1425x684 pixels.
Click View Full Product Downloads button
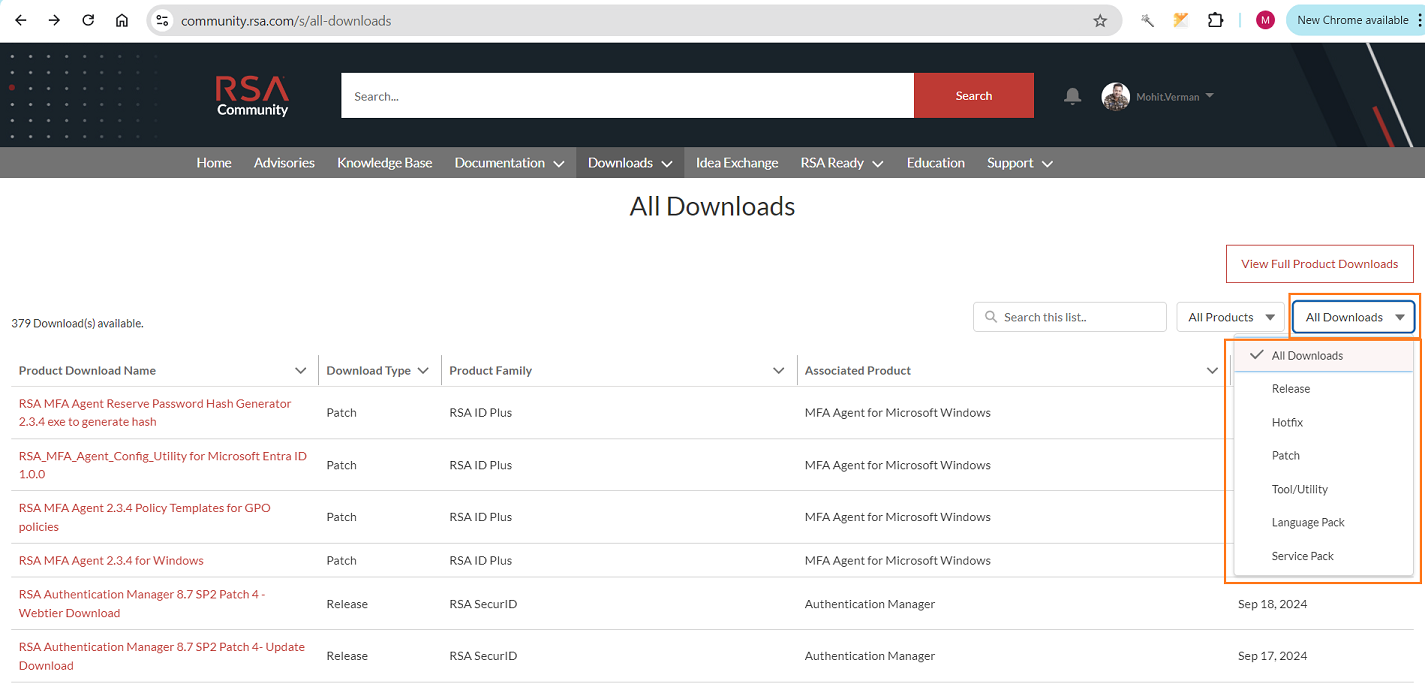(1319, 263)
